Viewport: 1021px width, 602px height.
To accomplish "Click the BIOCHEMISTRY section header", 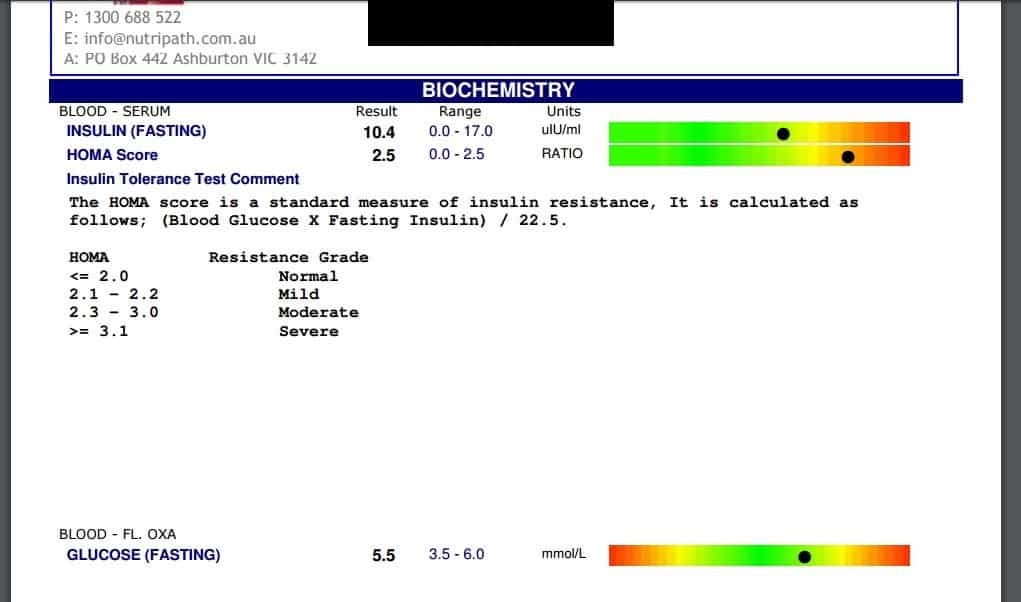I will (498, 90).
